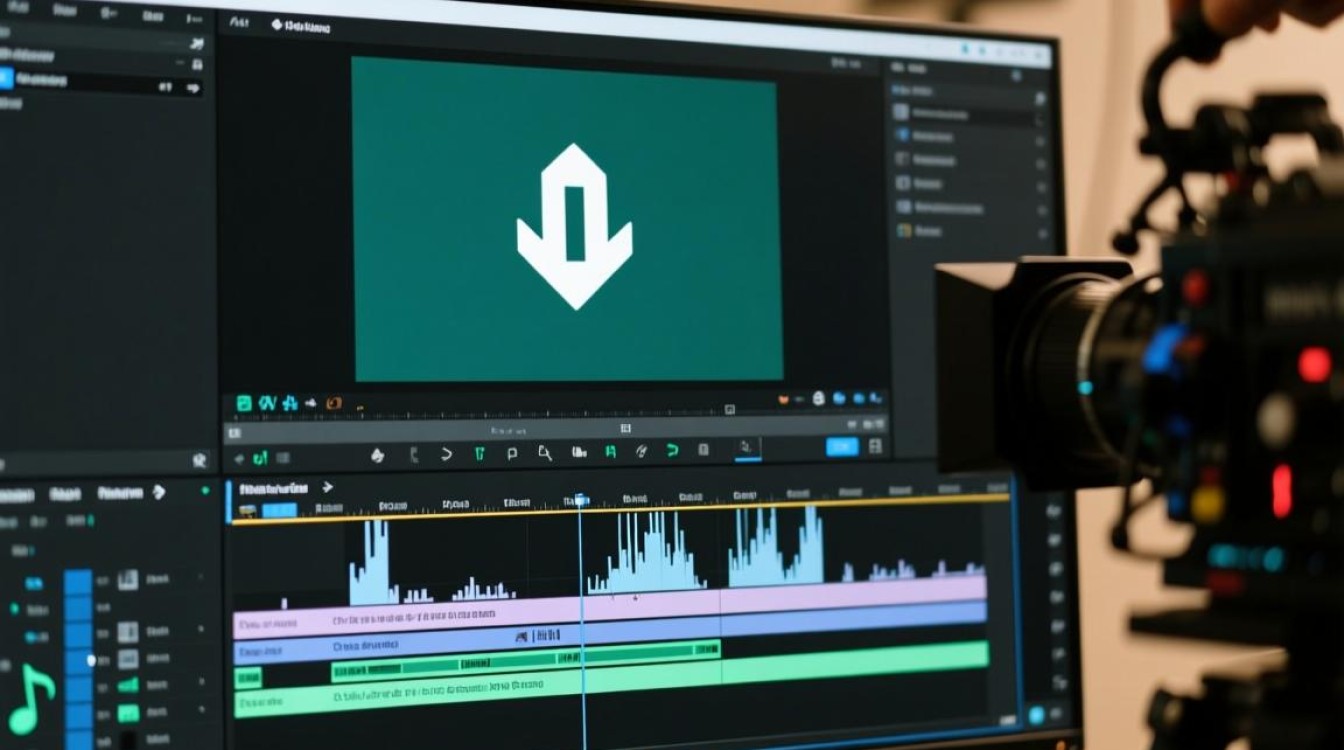Click the icon at top-left panel's bottom-right corner
This screenshot has height=750, width=1344.
199,461
